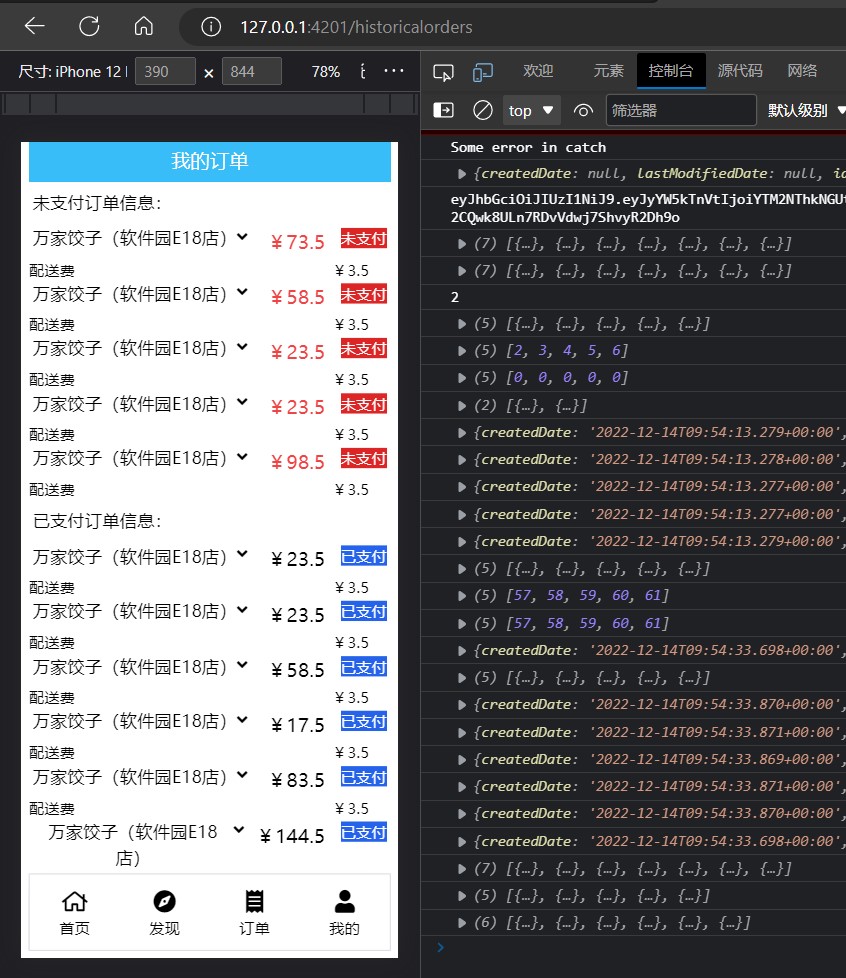Open device selector 尺寸: iPhone 12
846x978 pixels.
(72, 72)
